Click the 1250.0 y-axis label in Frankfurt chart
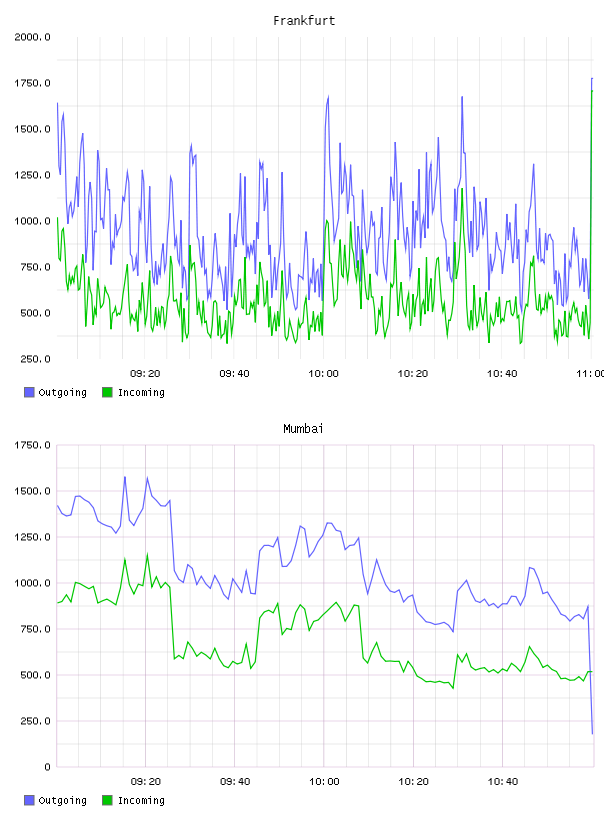608x816 pixels. pyautogui.click(x=32, y=175)
